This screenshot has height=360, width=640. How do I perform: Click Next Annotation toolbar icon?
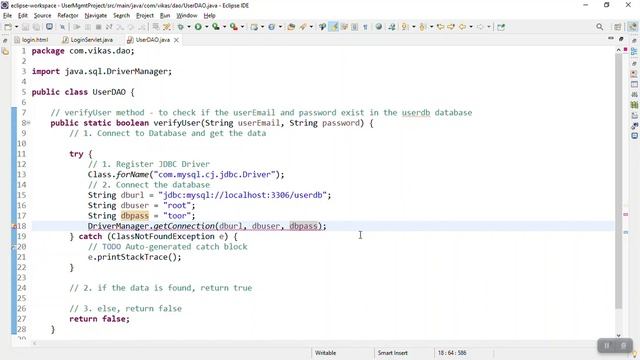click(x=405, y=27)
